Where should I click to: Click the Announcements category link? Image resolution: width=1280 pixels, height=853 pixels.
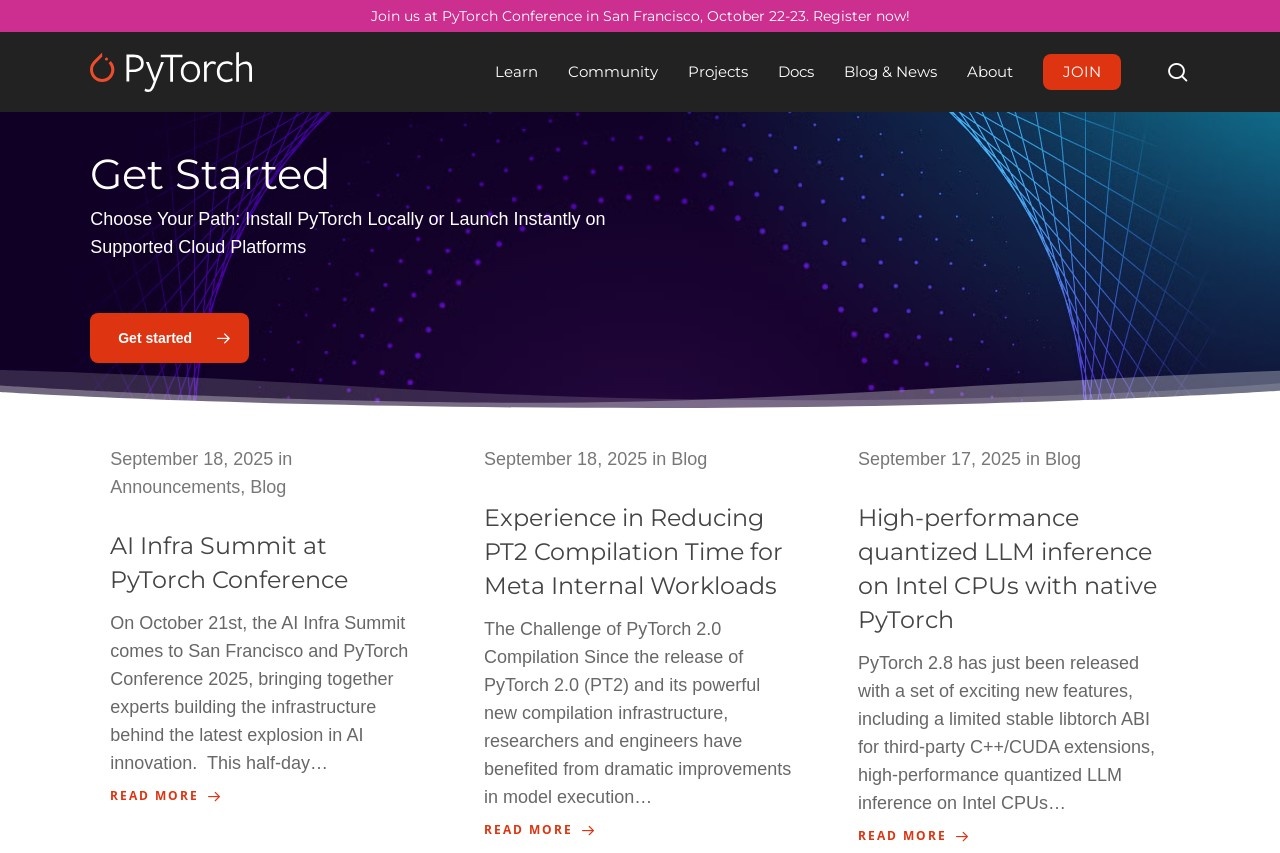click(175, 487)
